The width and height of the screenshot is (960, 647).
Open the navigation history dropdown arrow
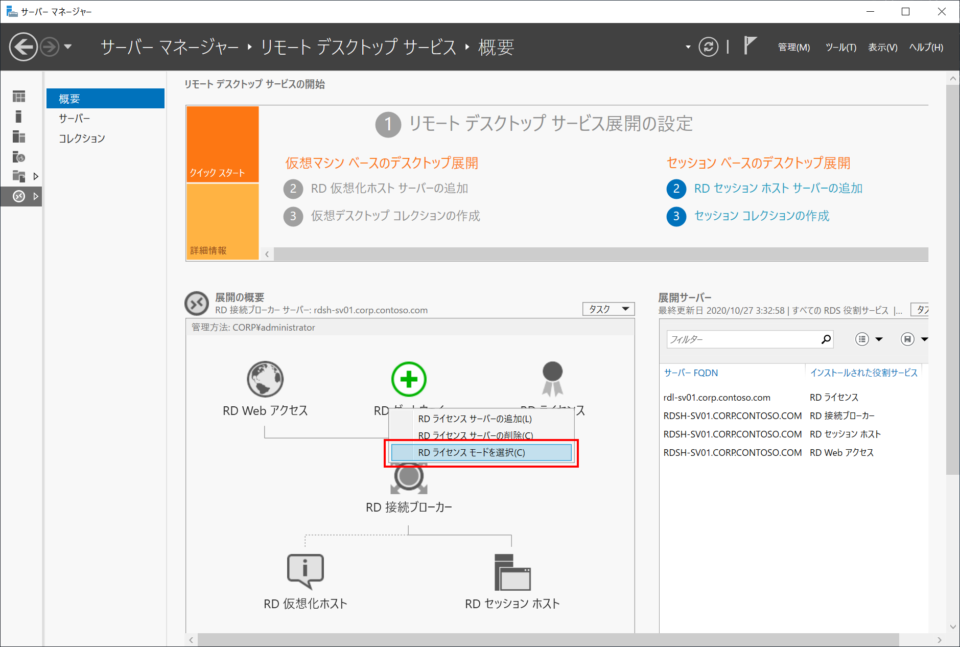[x=67, y=47]
